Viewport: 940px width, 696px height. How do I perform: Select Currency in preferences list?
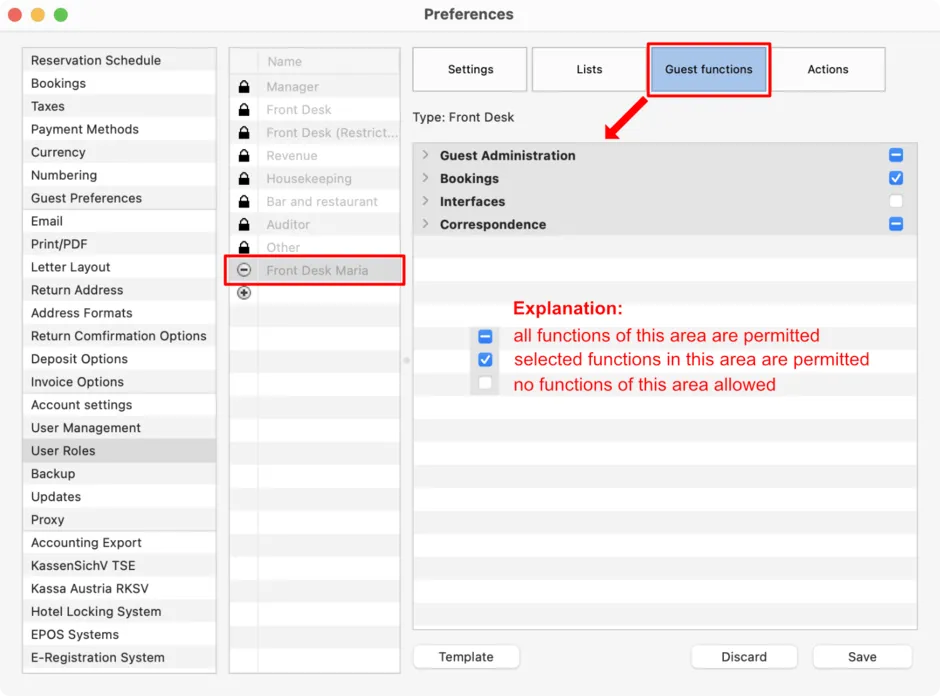tap(119, 152)
